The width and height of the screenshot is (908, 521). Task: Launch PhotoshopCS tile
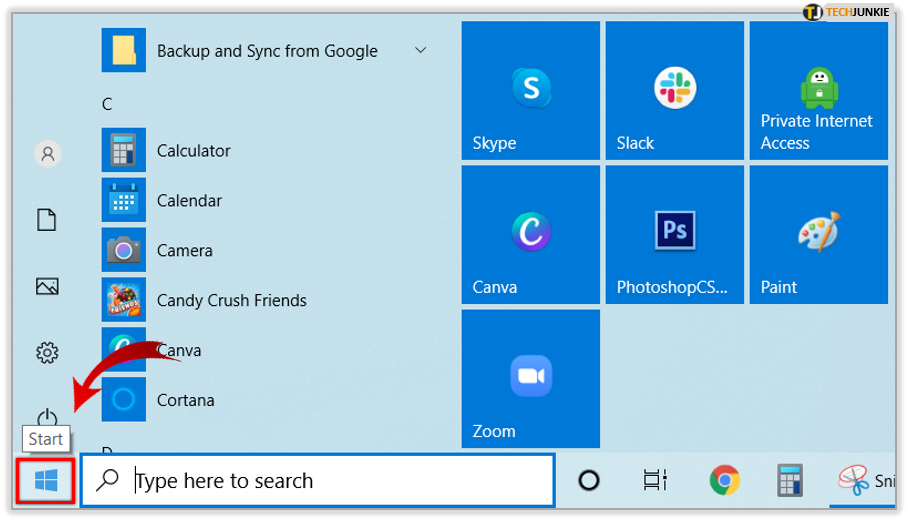click(x=675, y=234)
